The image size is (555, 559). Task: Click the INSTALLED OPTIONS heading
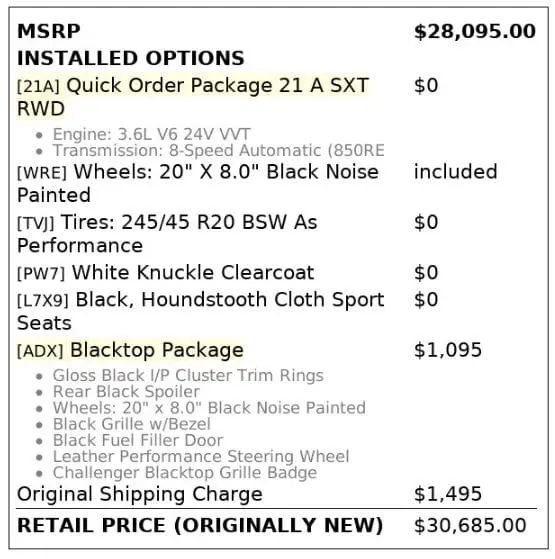(130, 58)
